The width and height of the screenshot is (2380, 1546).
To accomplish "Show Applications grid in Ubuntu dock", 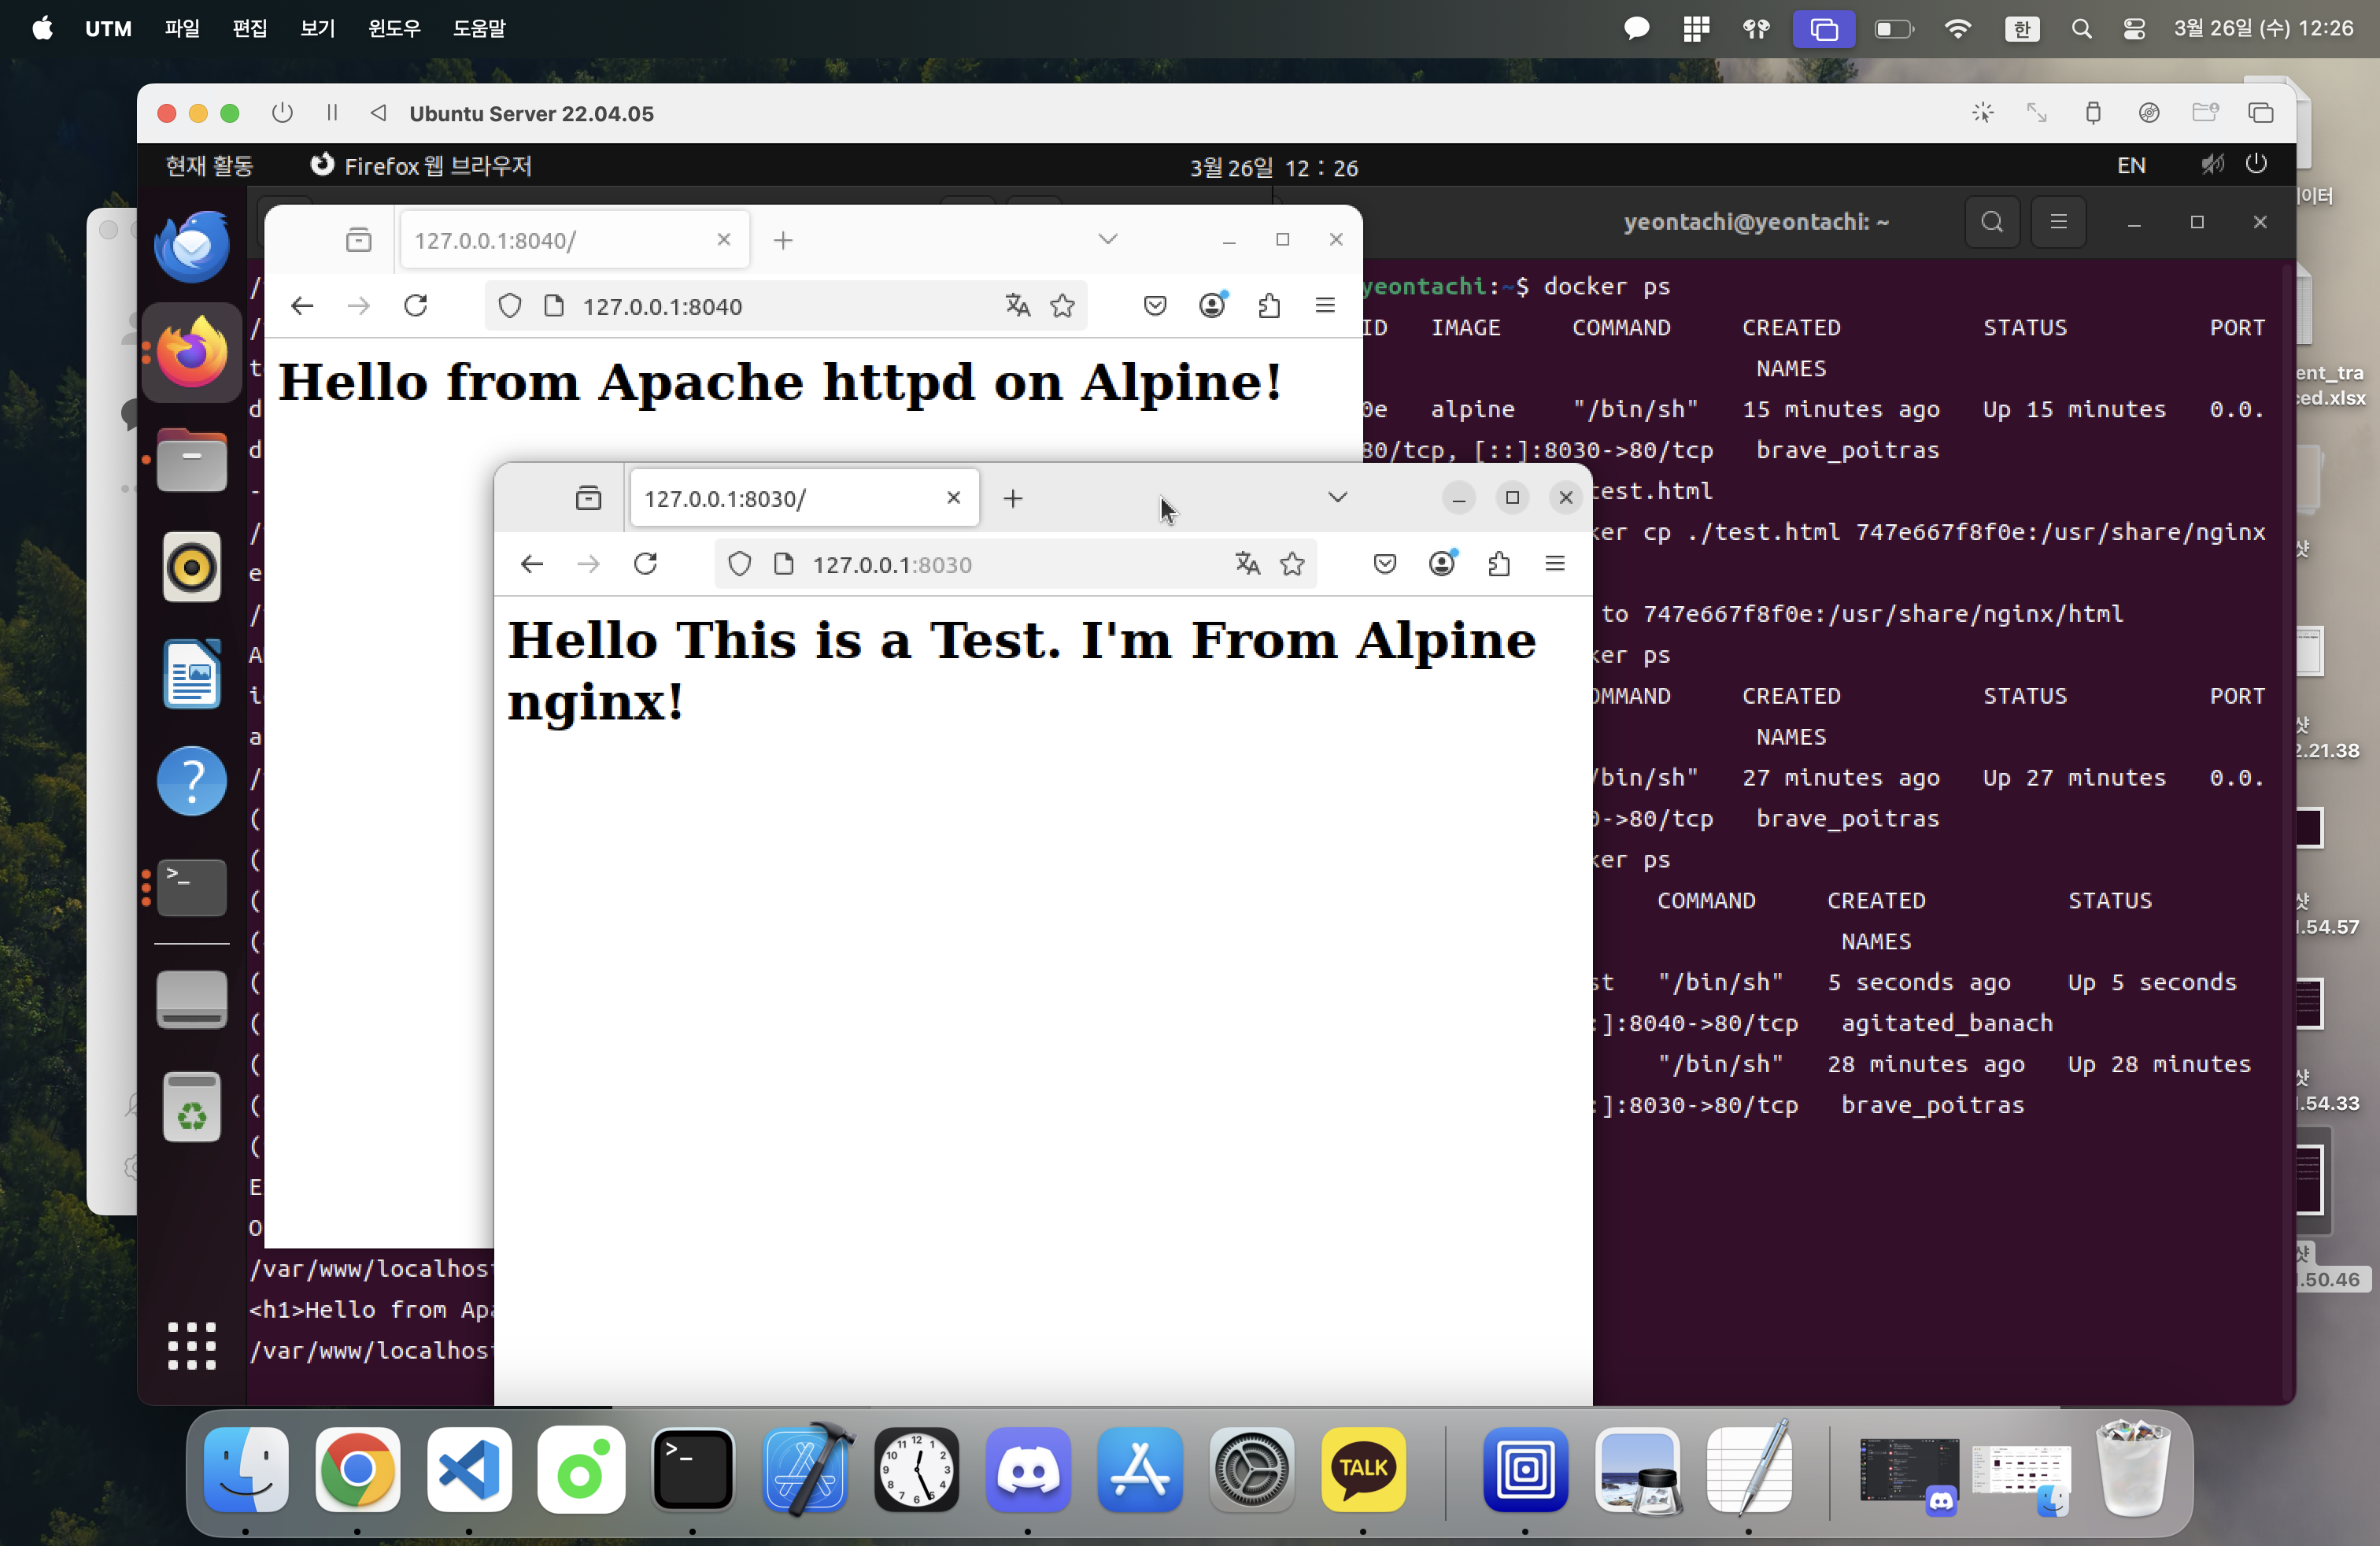I will pos(192,1346).
